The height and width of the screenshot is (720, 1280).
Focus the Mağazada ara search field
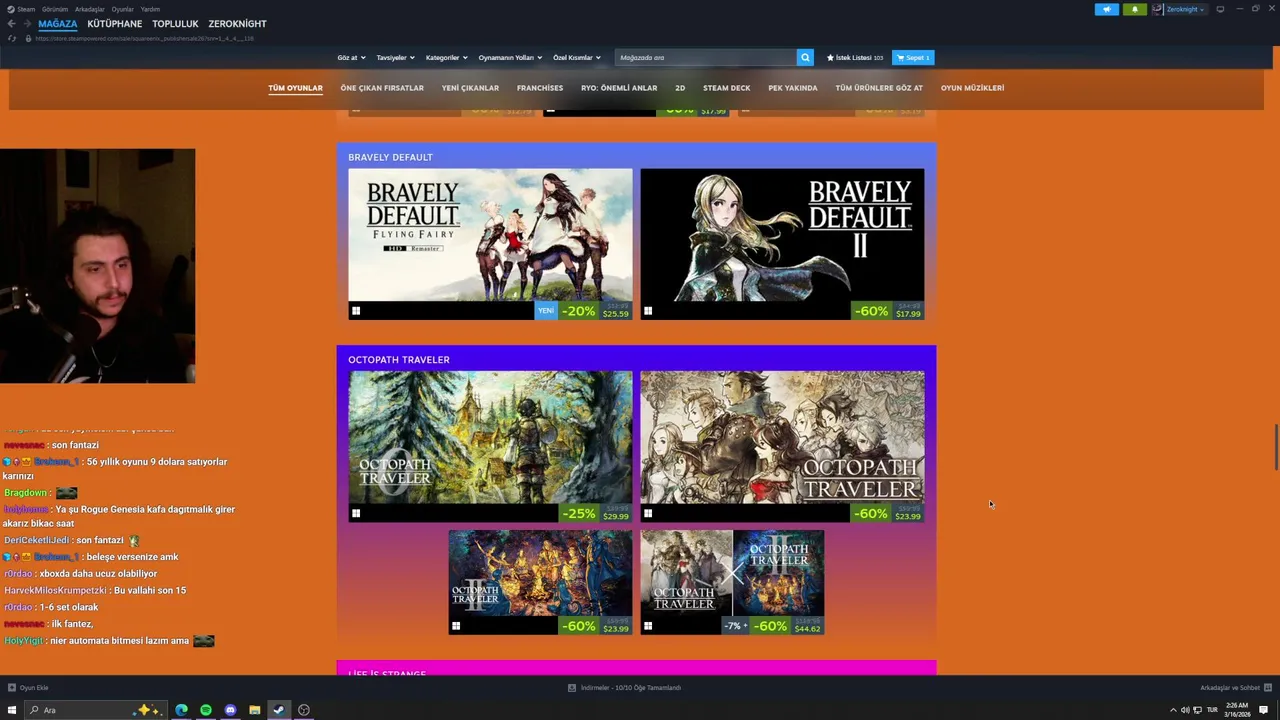point(705,57)
